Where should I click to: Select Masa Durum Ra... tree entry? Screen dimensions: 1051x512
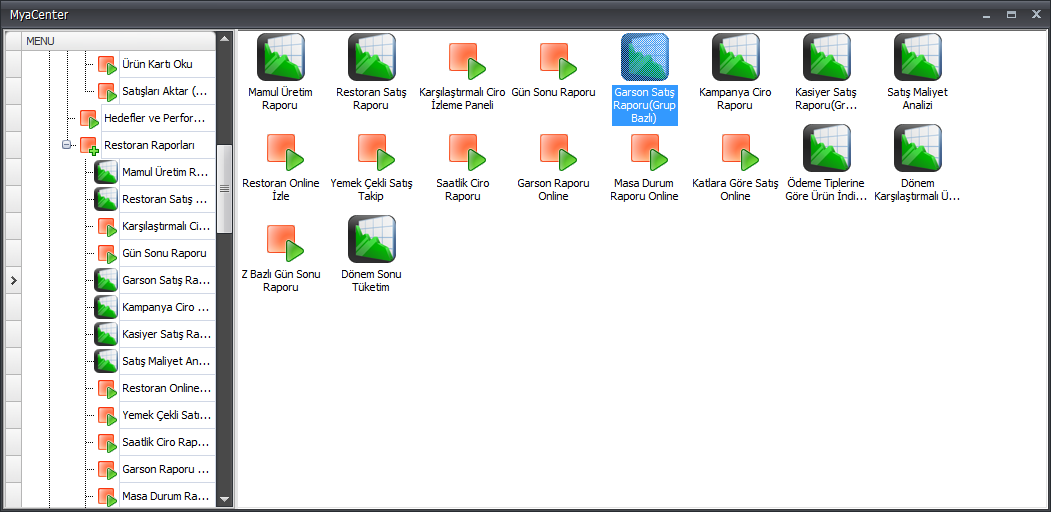click(x=166, y=497)
